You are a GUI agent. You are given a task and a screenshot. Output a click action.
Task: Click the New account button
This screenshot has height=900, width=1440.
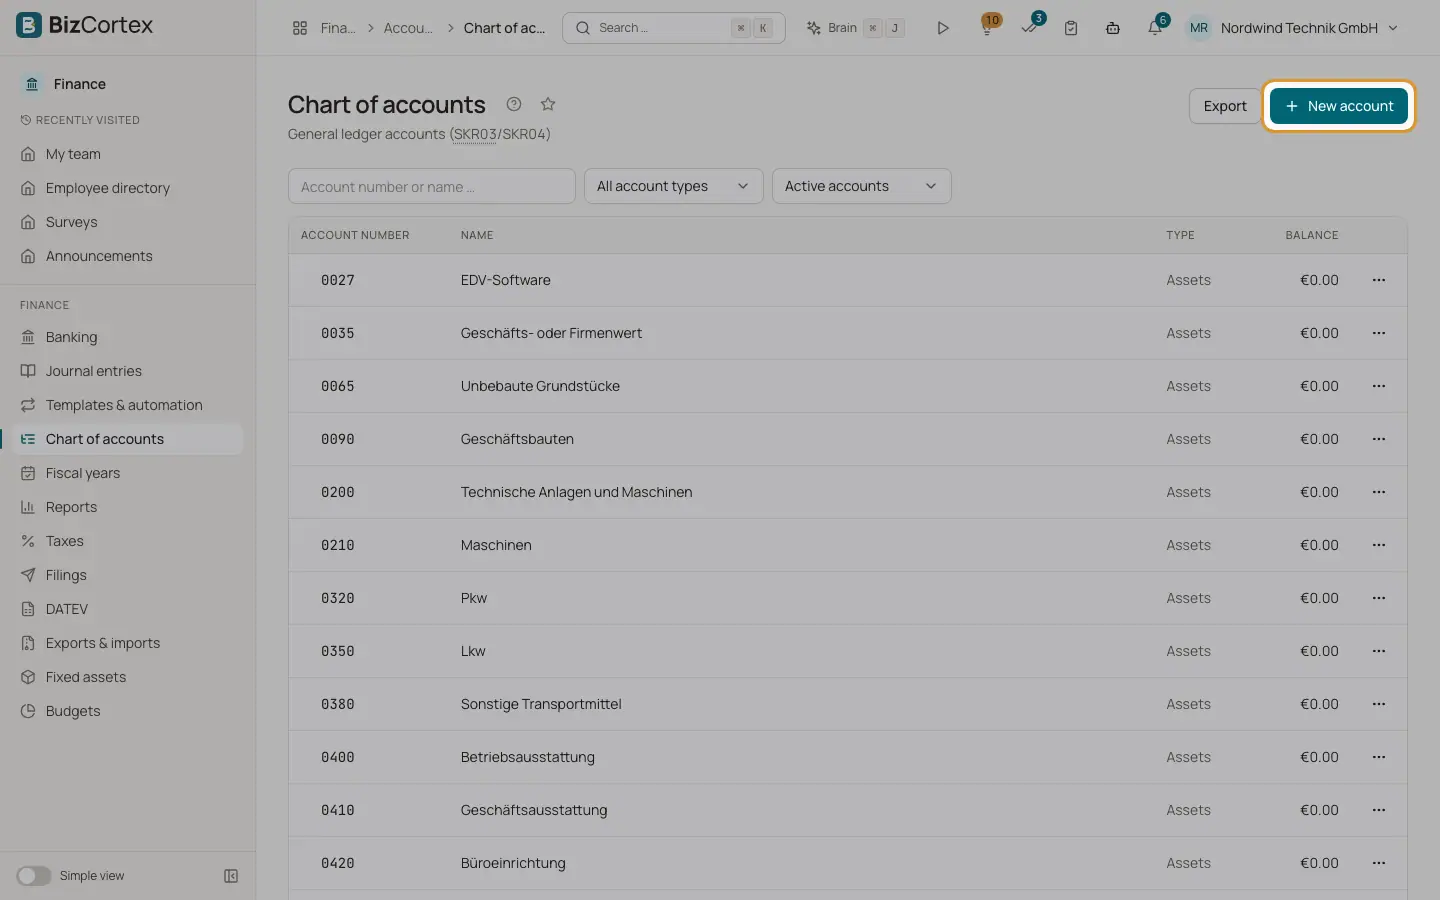(x=1339, y=106)
